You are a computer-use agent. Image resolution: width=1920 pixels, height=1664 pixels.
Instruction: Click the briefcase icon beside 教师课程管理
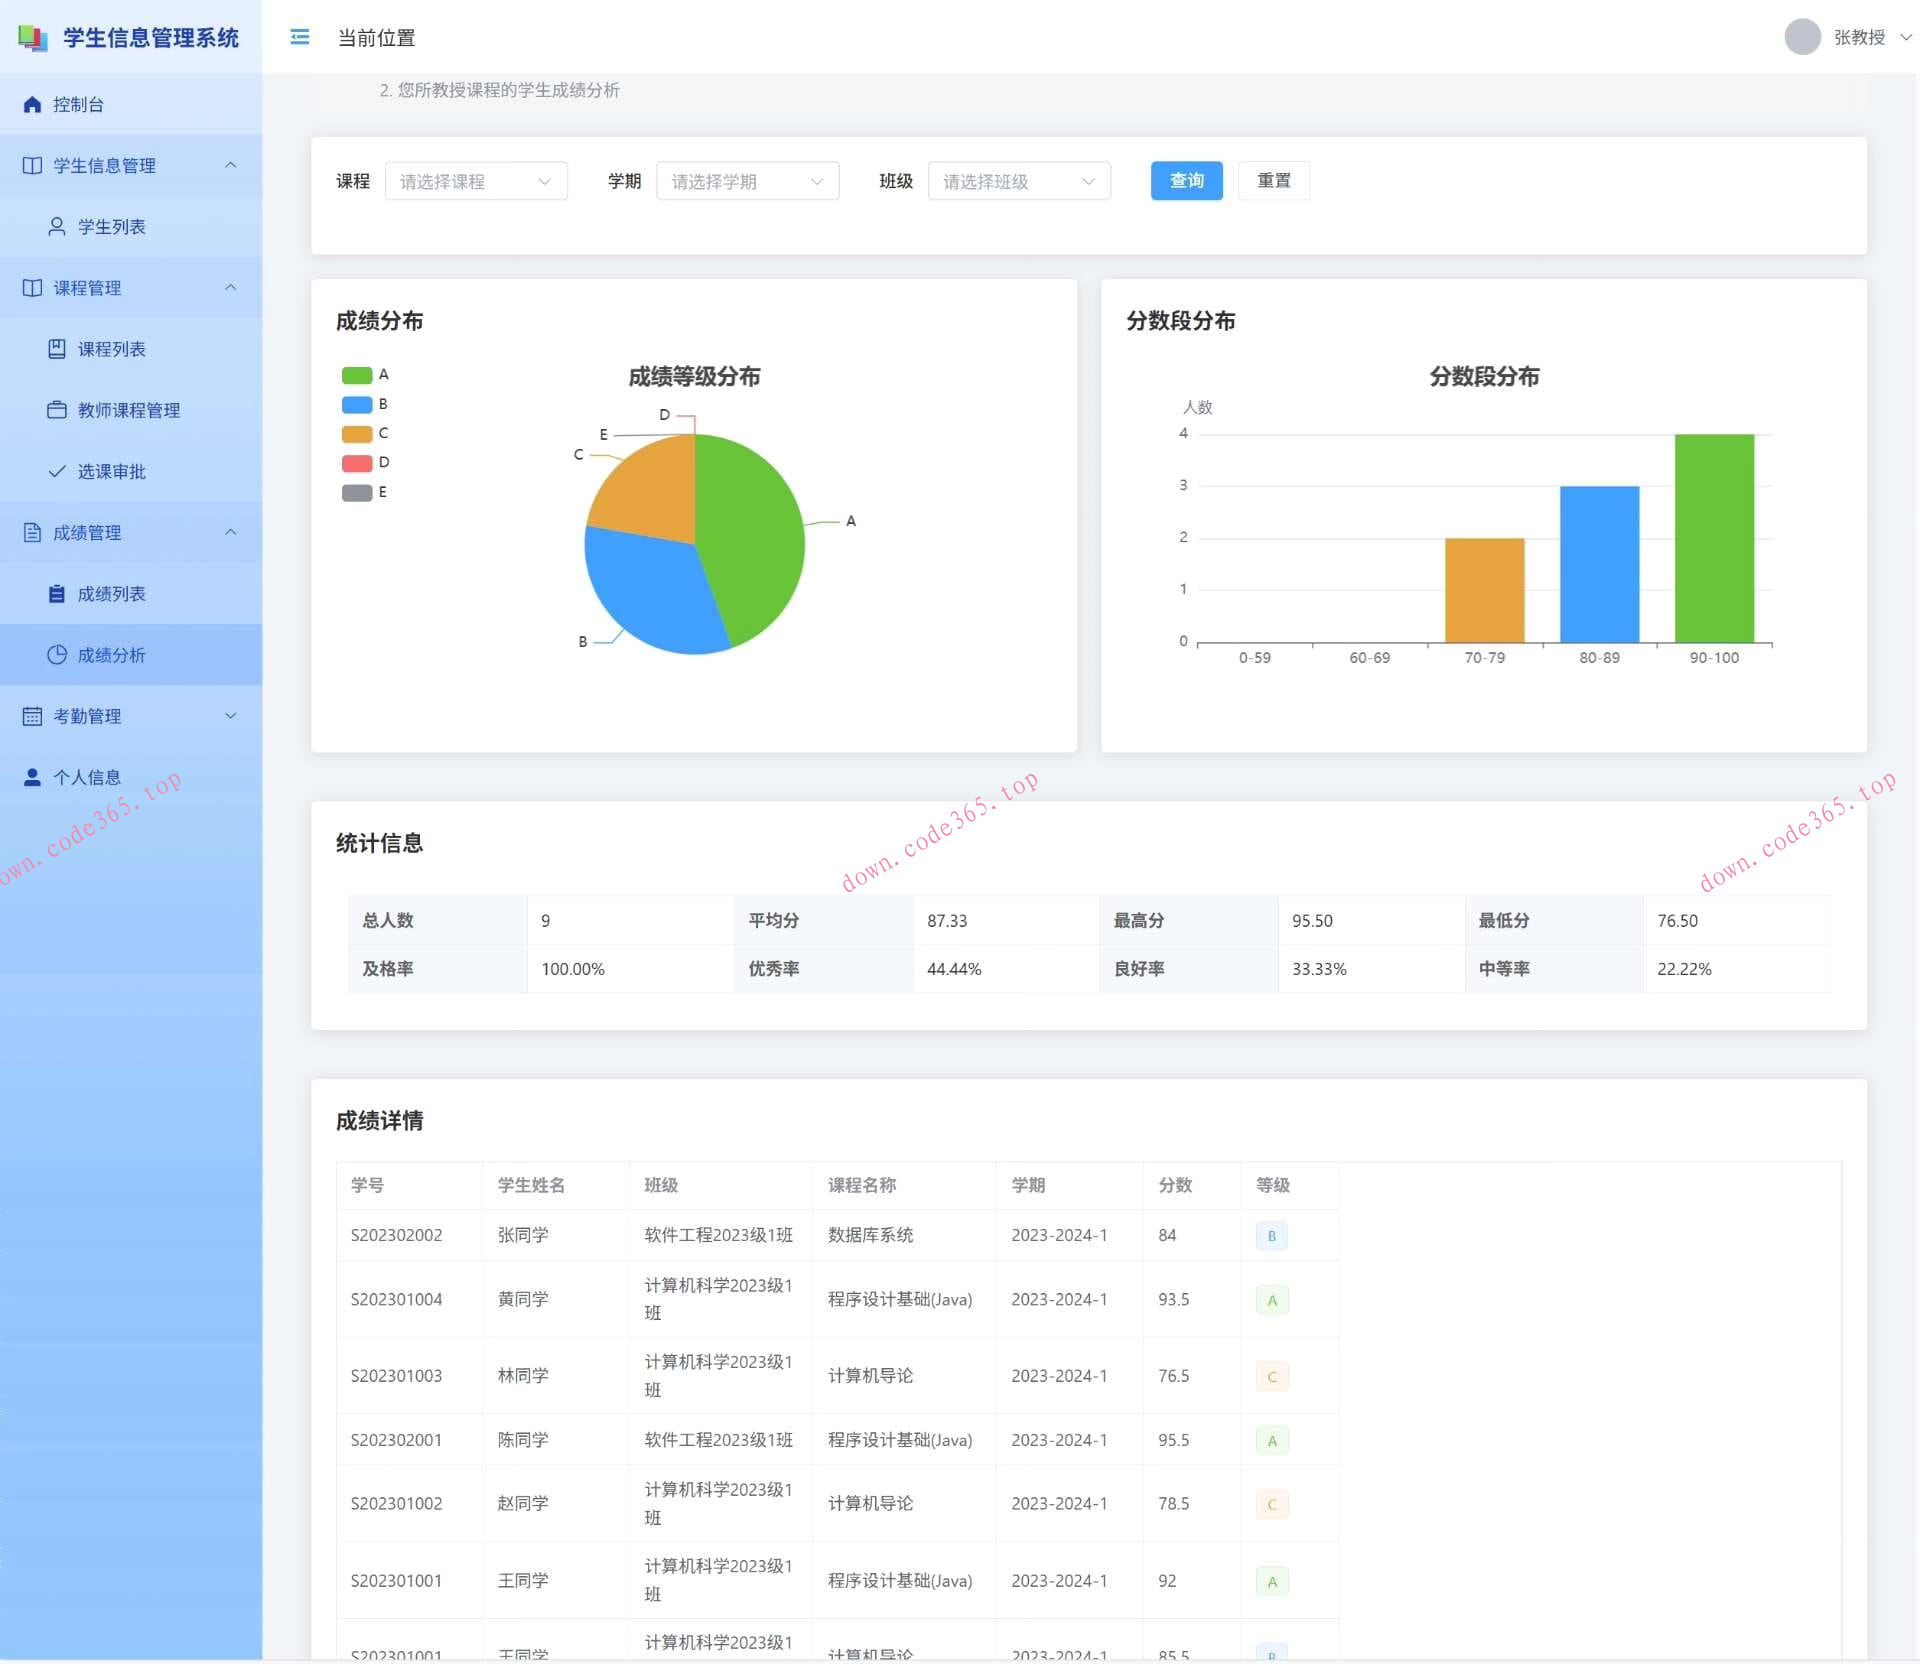[57, 410]
